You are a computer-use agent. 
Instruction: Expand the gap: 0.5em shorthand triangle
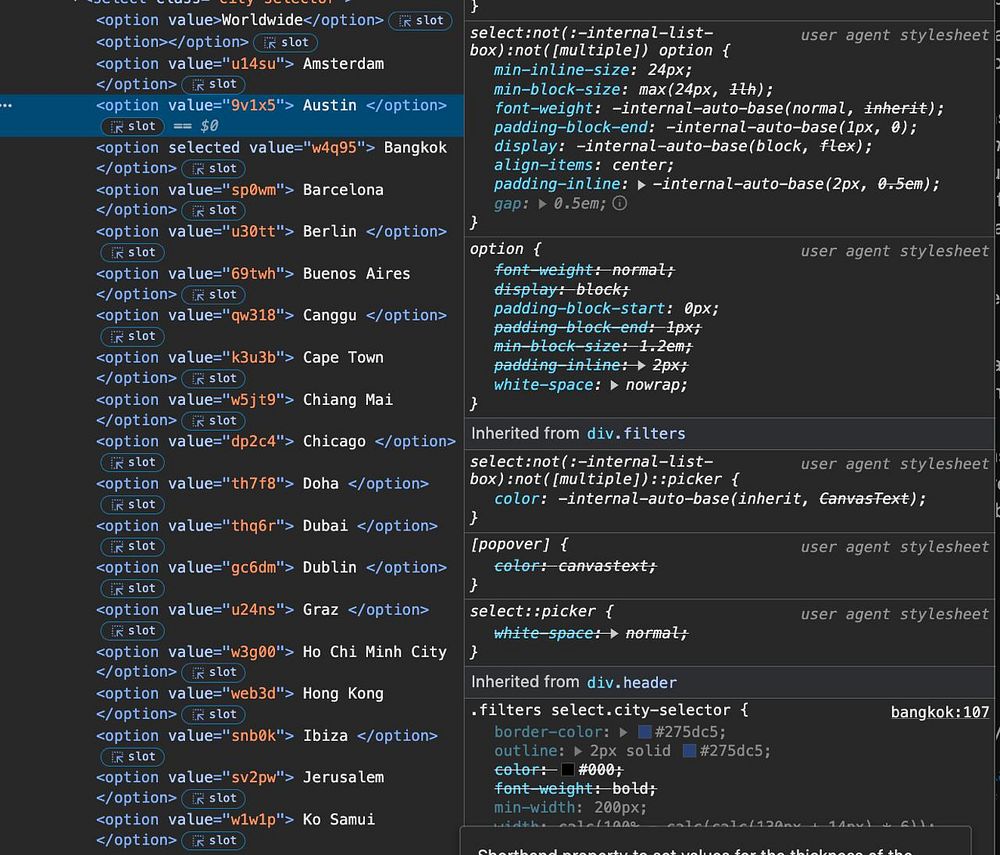click(542, 204)
